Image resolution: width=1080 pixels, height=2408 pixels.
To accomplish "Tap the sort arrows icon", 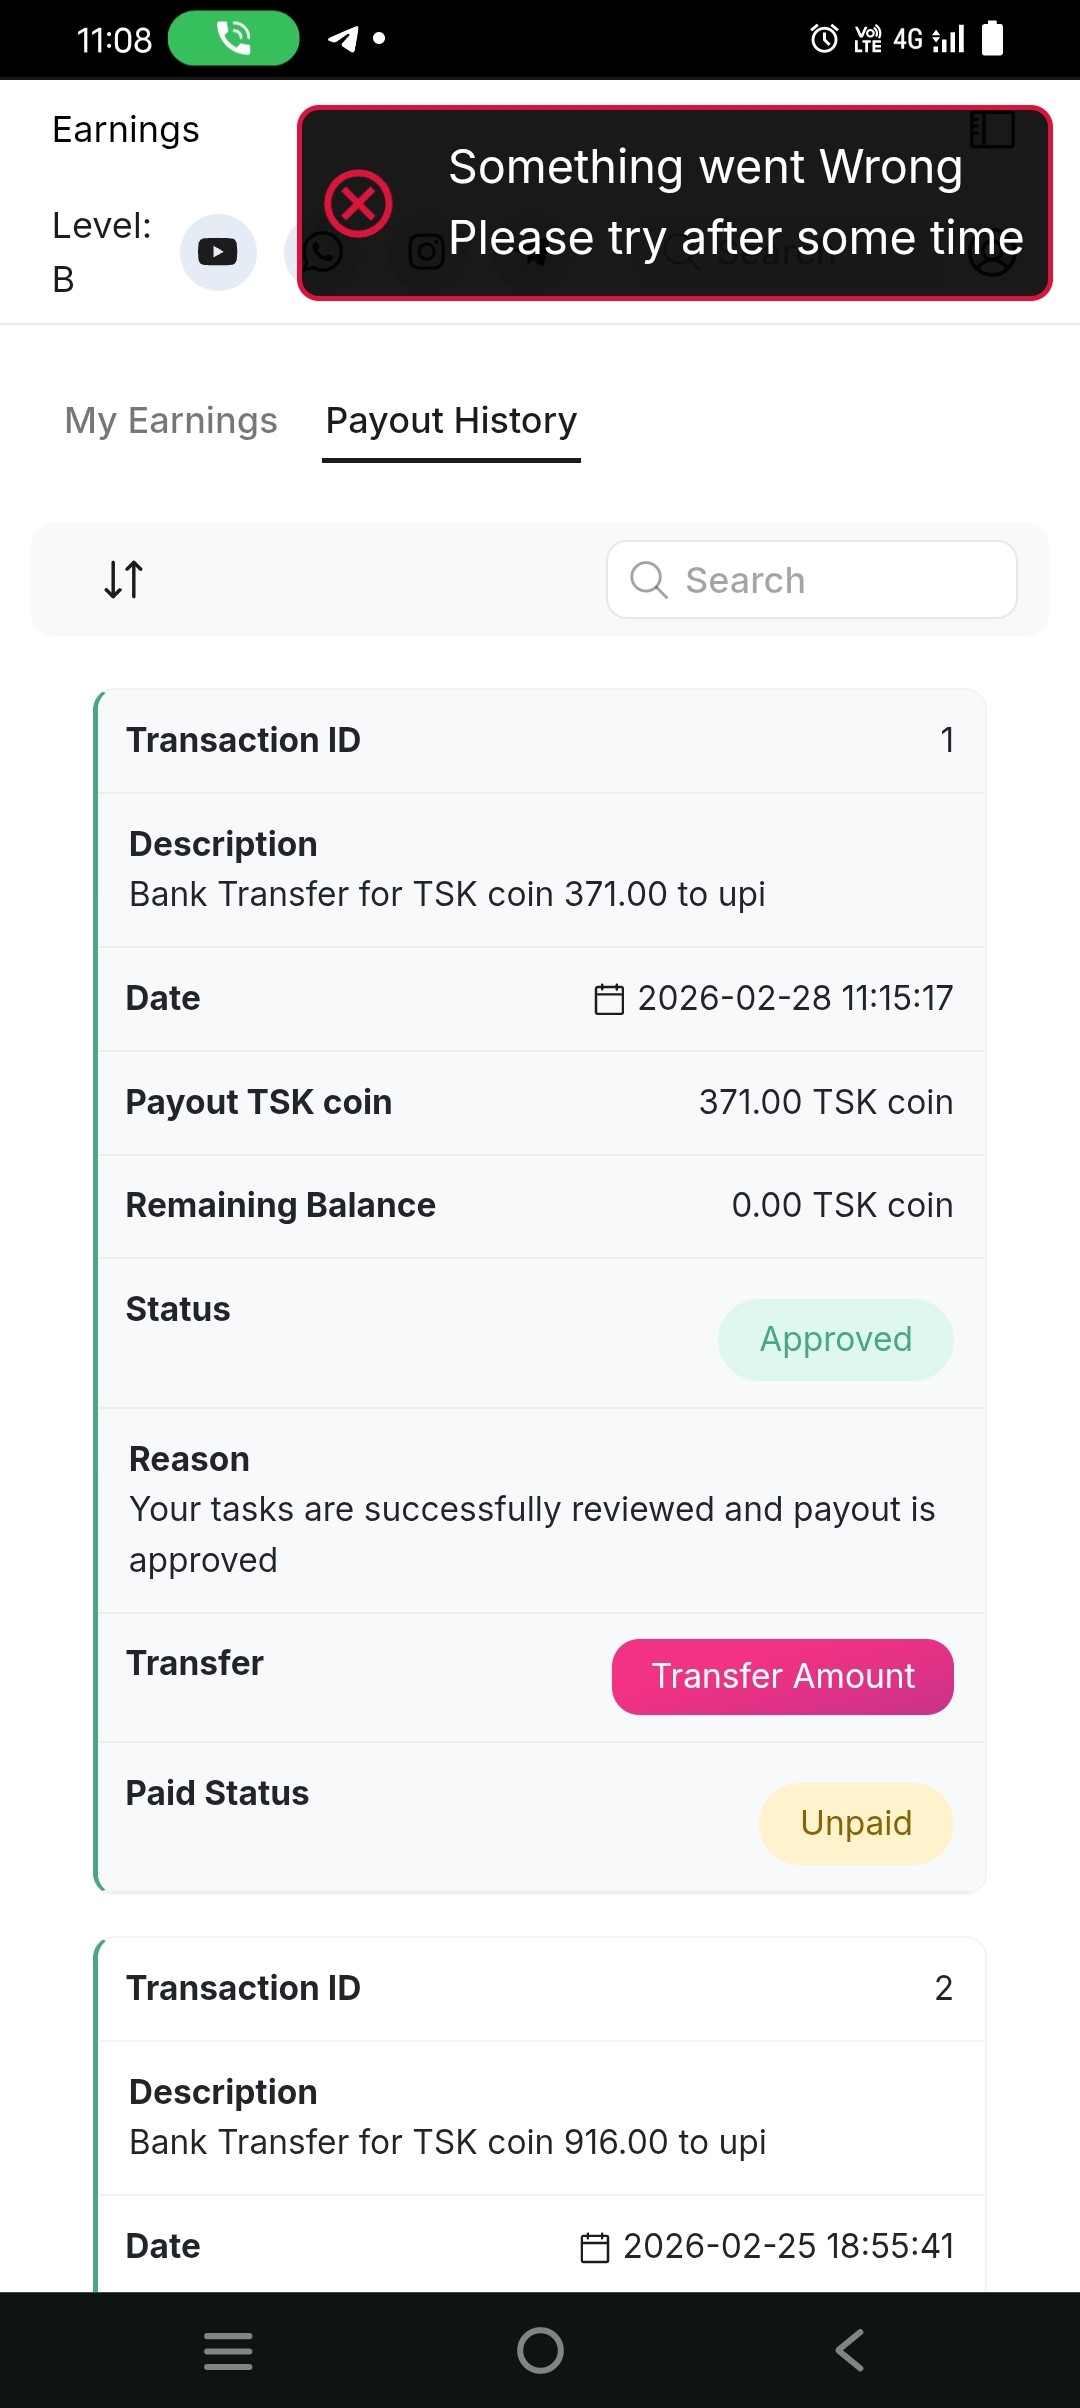I will click(124, 579).
